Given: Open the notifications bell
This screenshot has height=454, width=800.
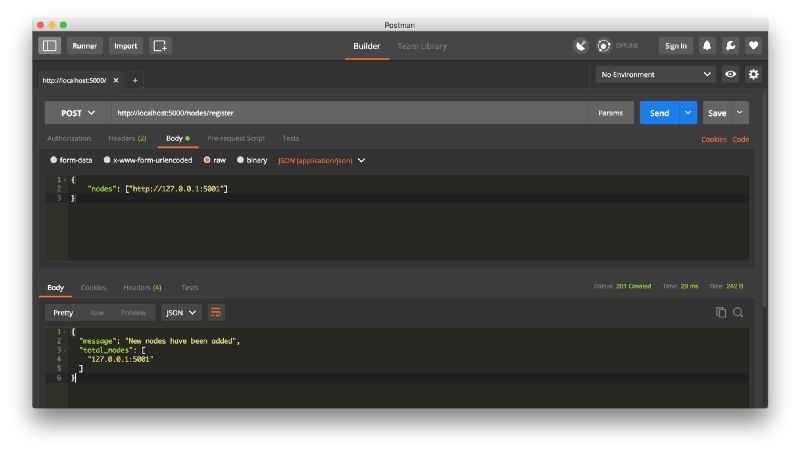Looking at the screenshot, I should tap(707, 45).
